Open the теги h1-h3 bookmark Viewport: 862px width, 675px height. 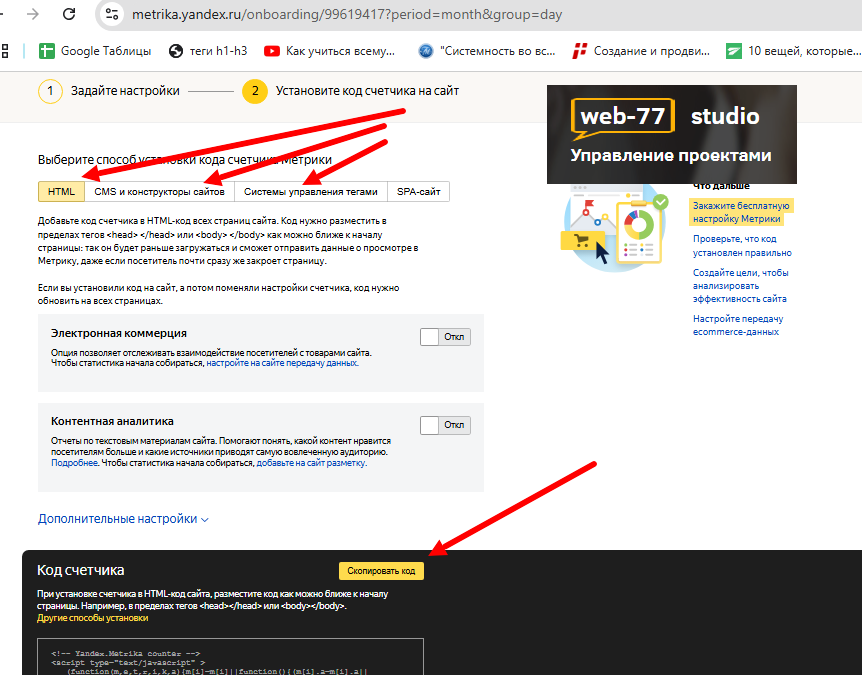208,51
